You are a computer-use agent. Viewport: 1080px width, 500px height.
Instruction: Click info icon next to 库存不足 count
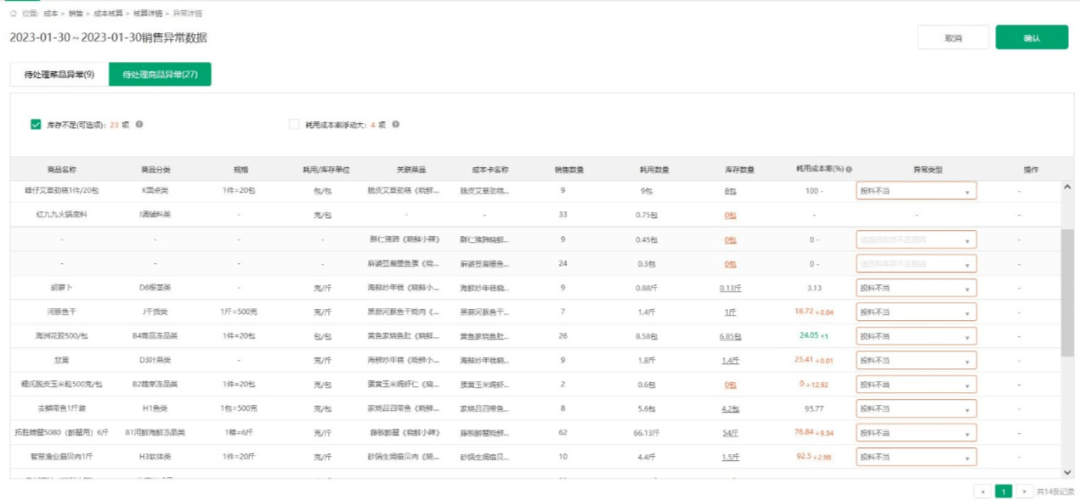139,125
